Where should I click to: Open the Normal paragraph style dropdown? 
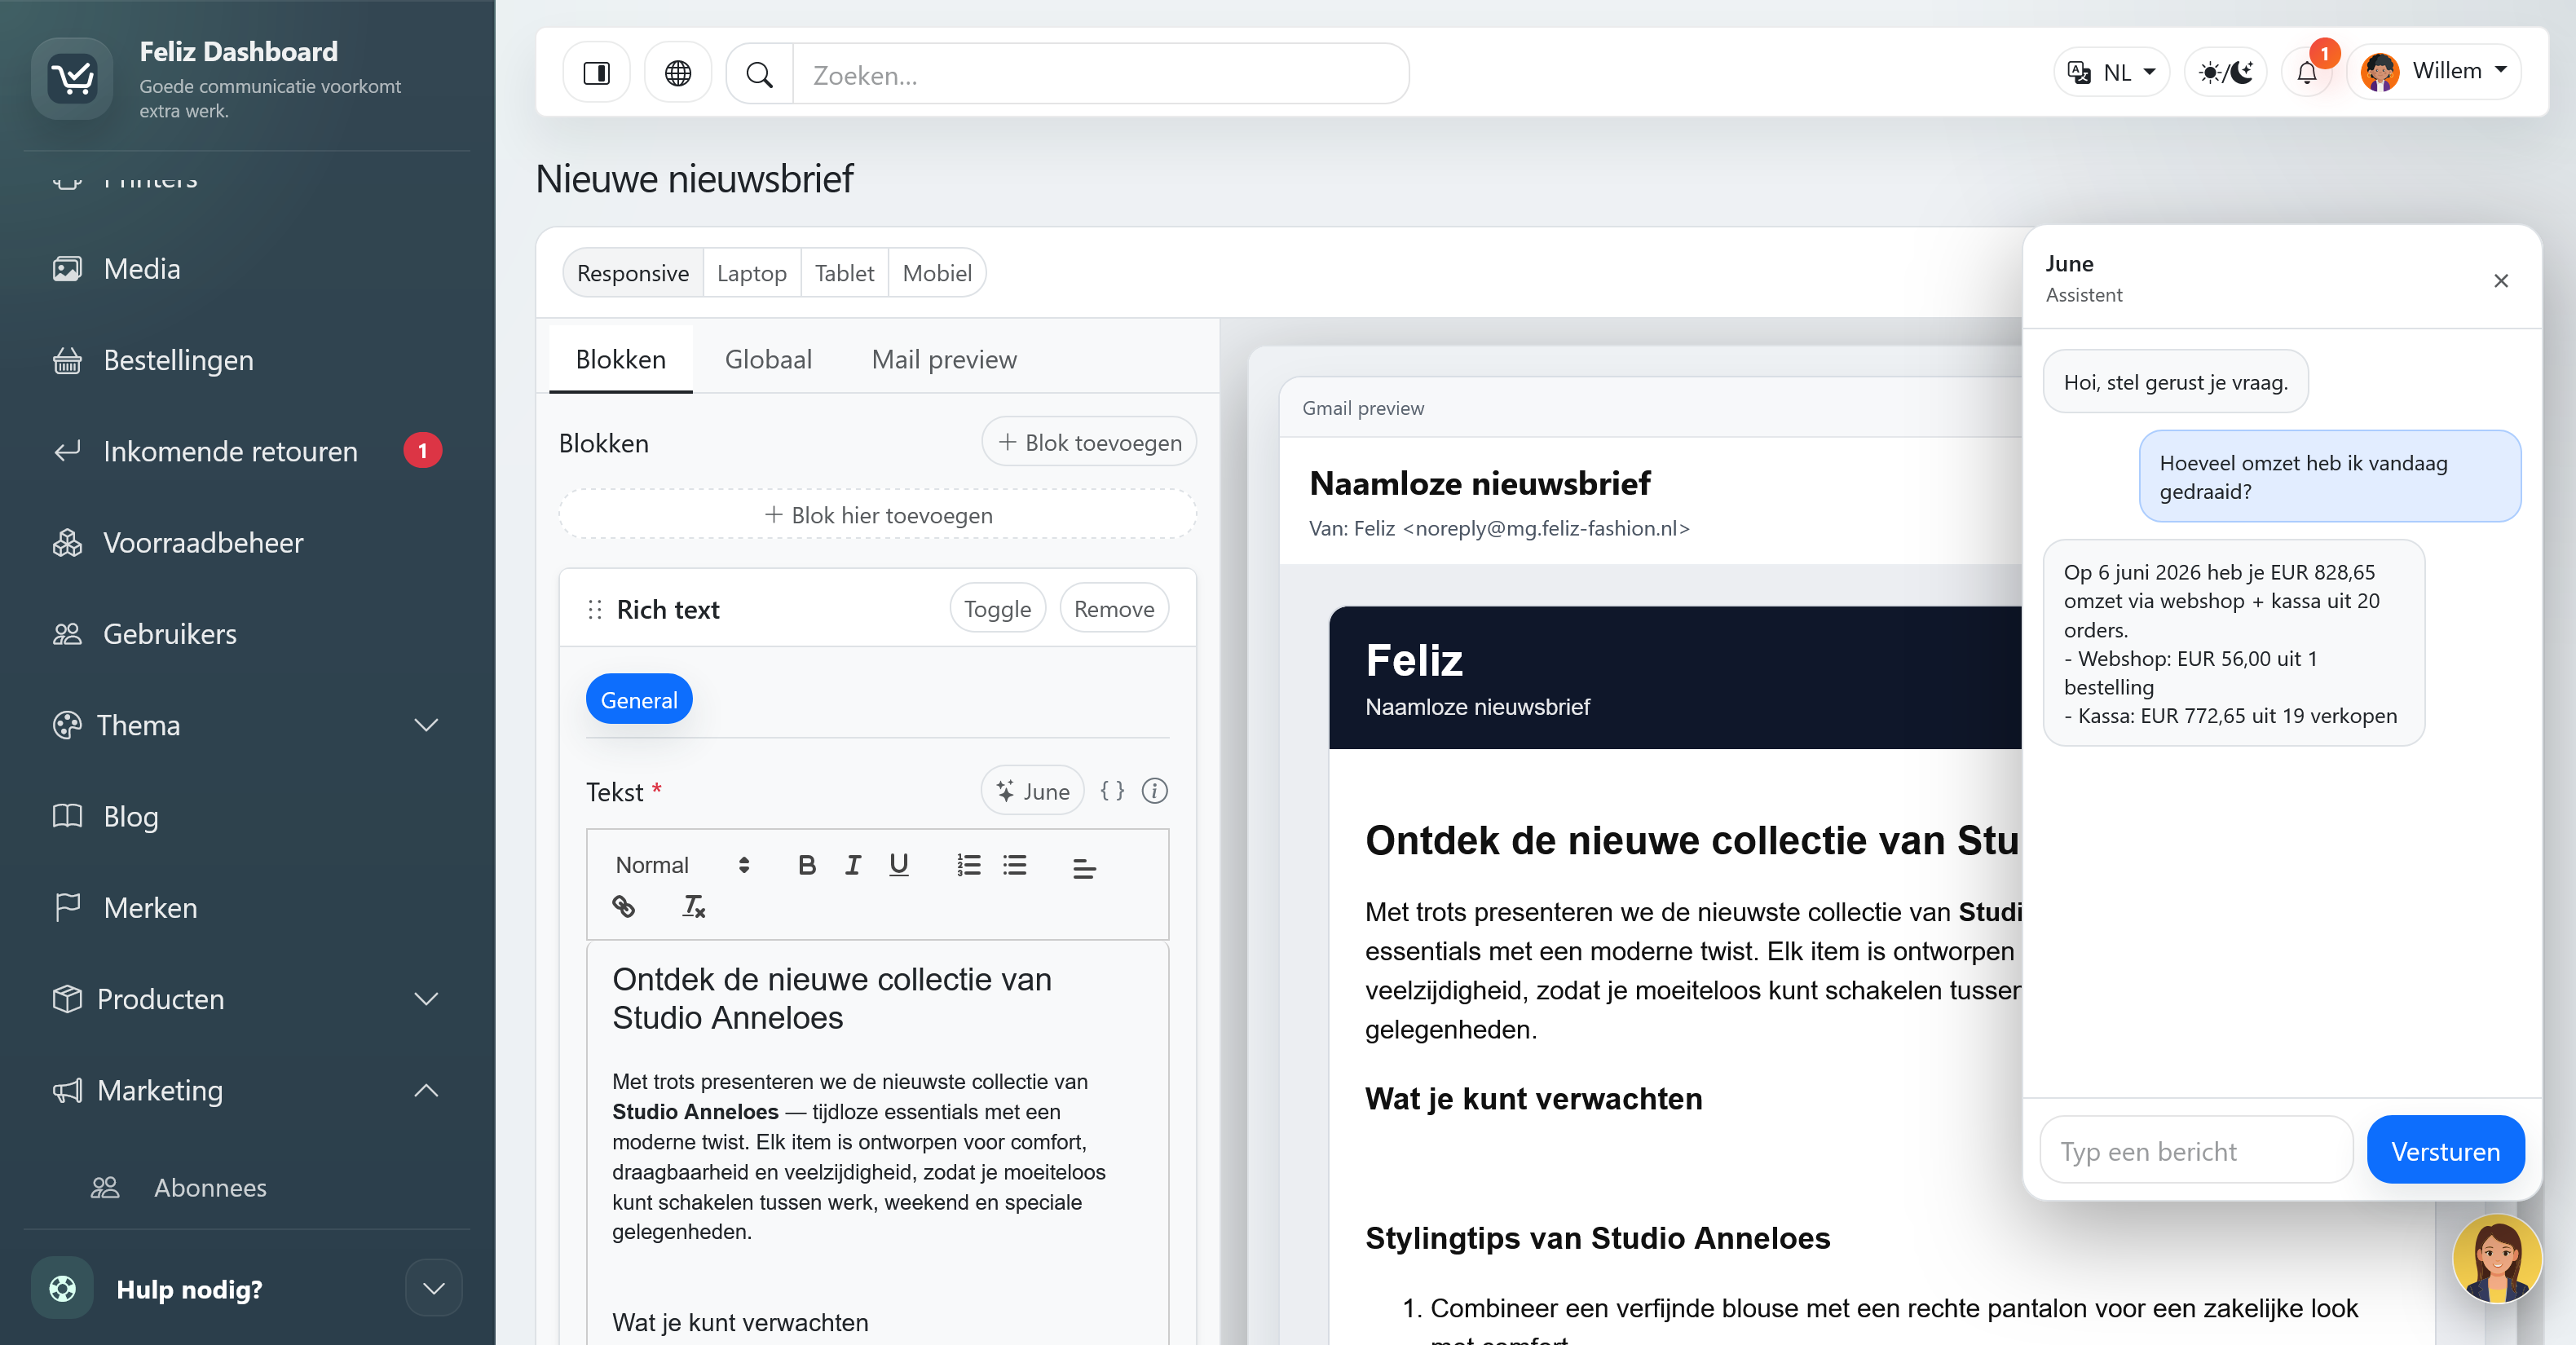pos(683,865)
